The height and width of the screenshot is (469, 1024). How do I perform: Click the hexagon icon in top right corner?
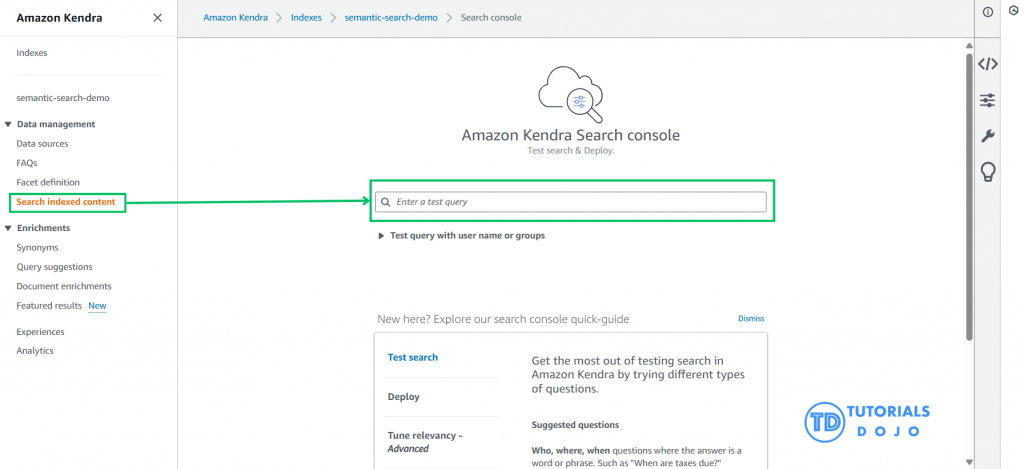1013,12
